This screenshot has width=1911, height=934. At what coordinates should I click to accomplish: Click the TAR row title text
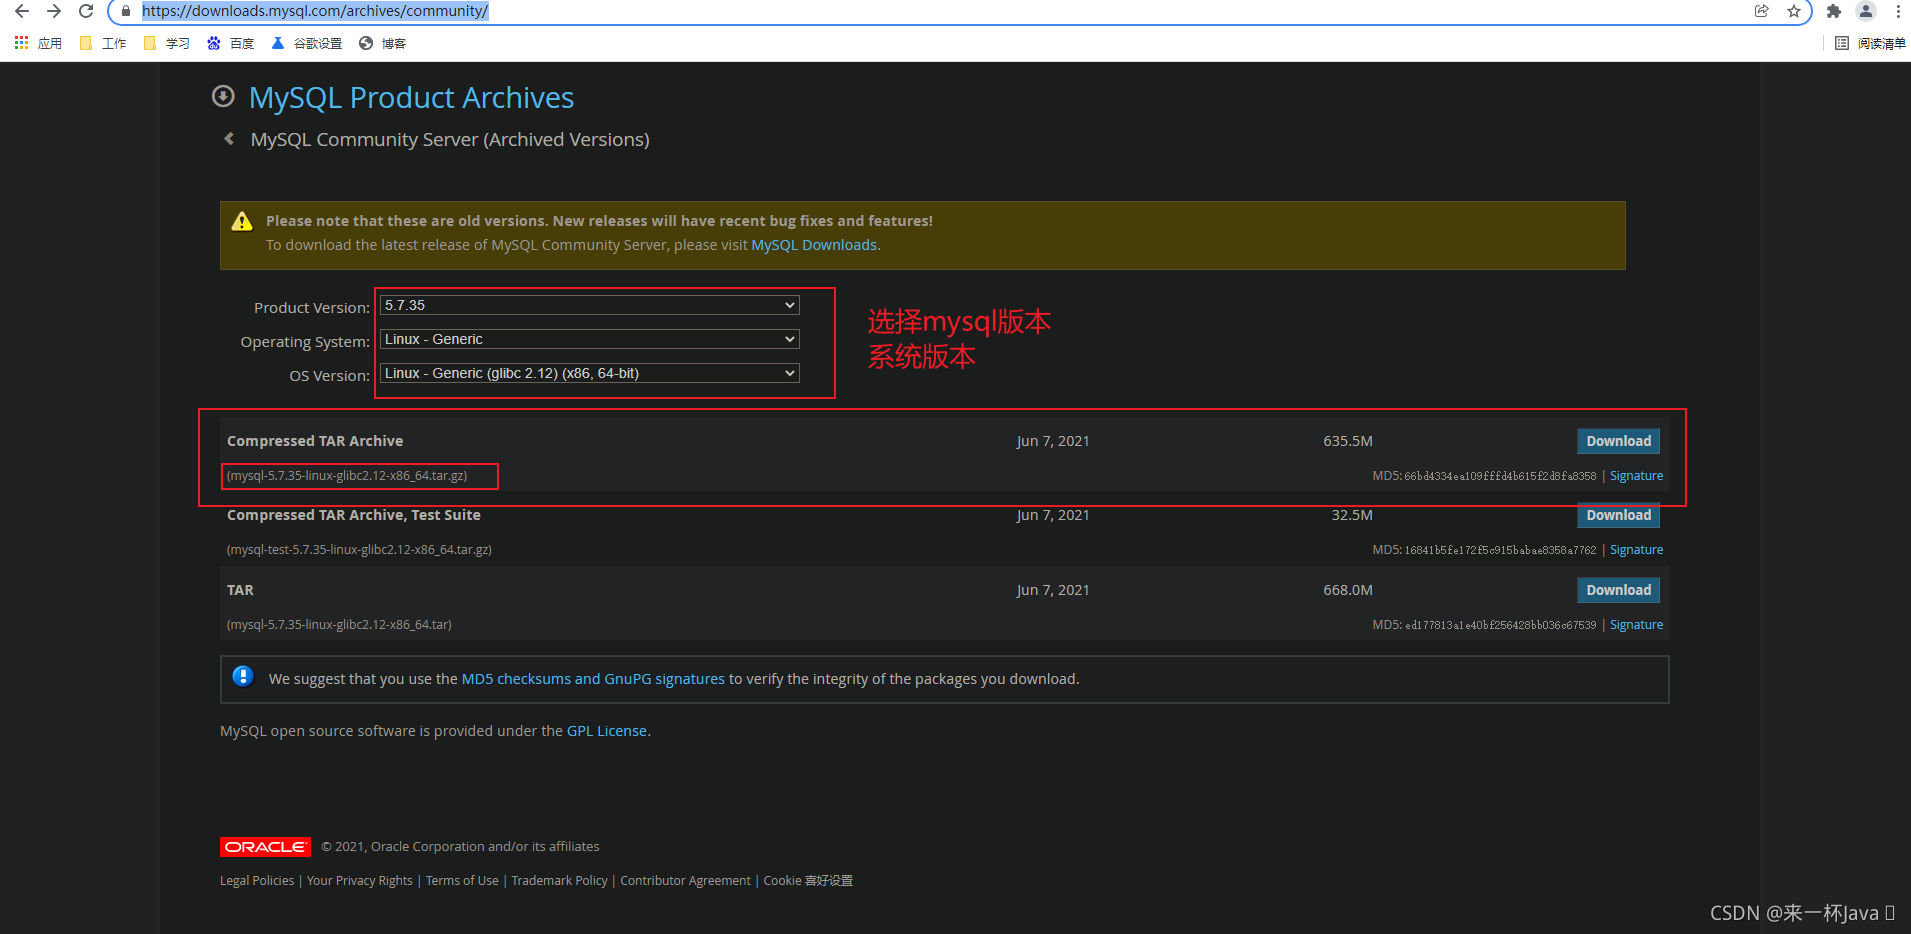click(240, 590)
